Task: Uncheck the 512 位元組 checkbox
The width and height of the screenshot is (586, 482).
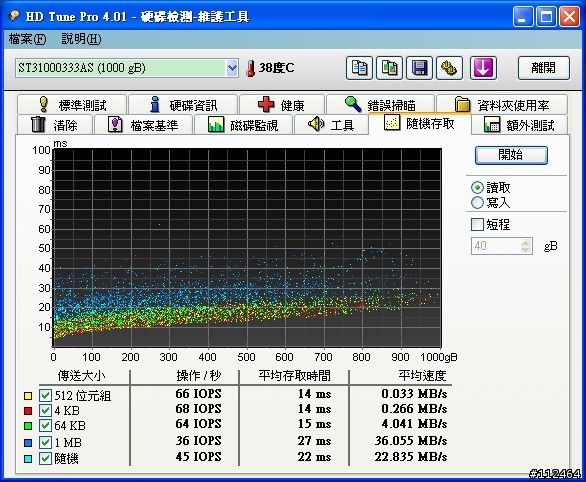Action: point(45,395)
